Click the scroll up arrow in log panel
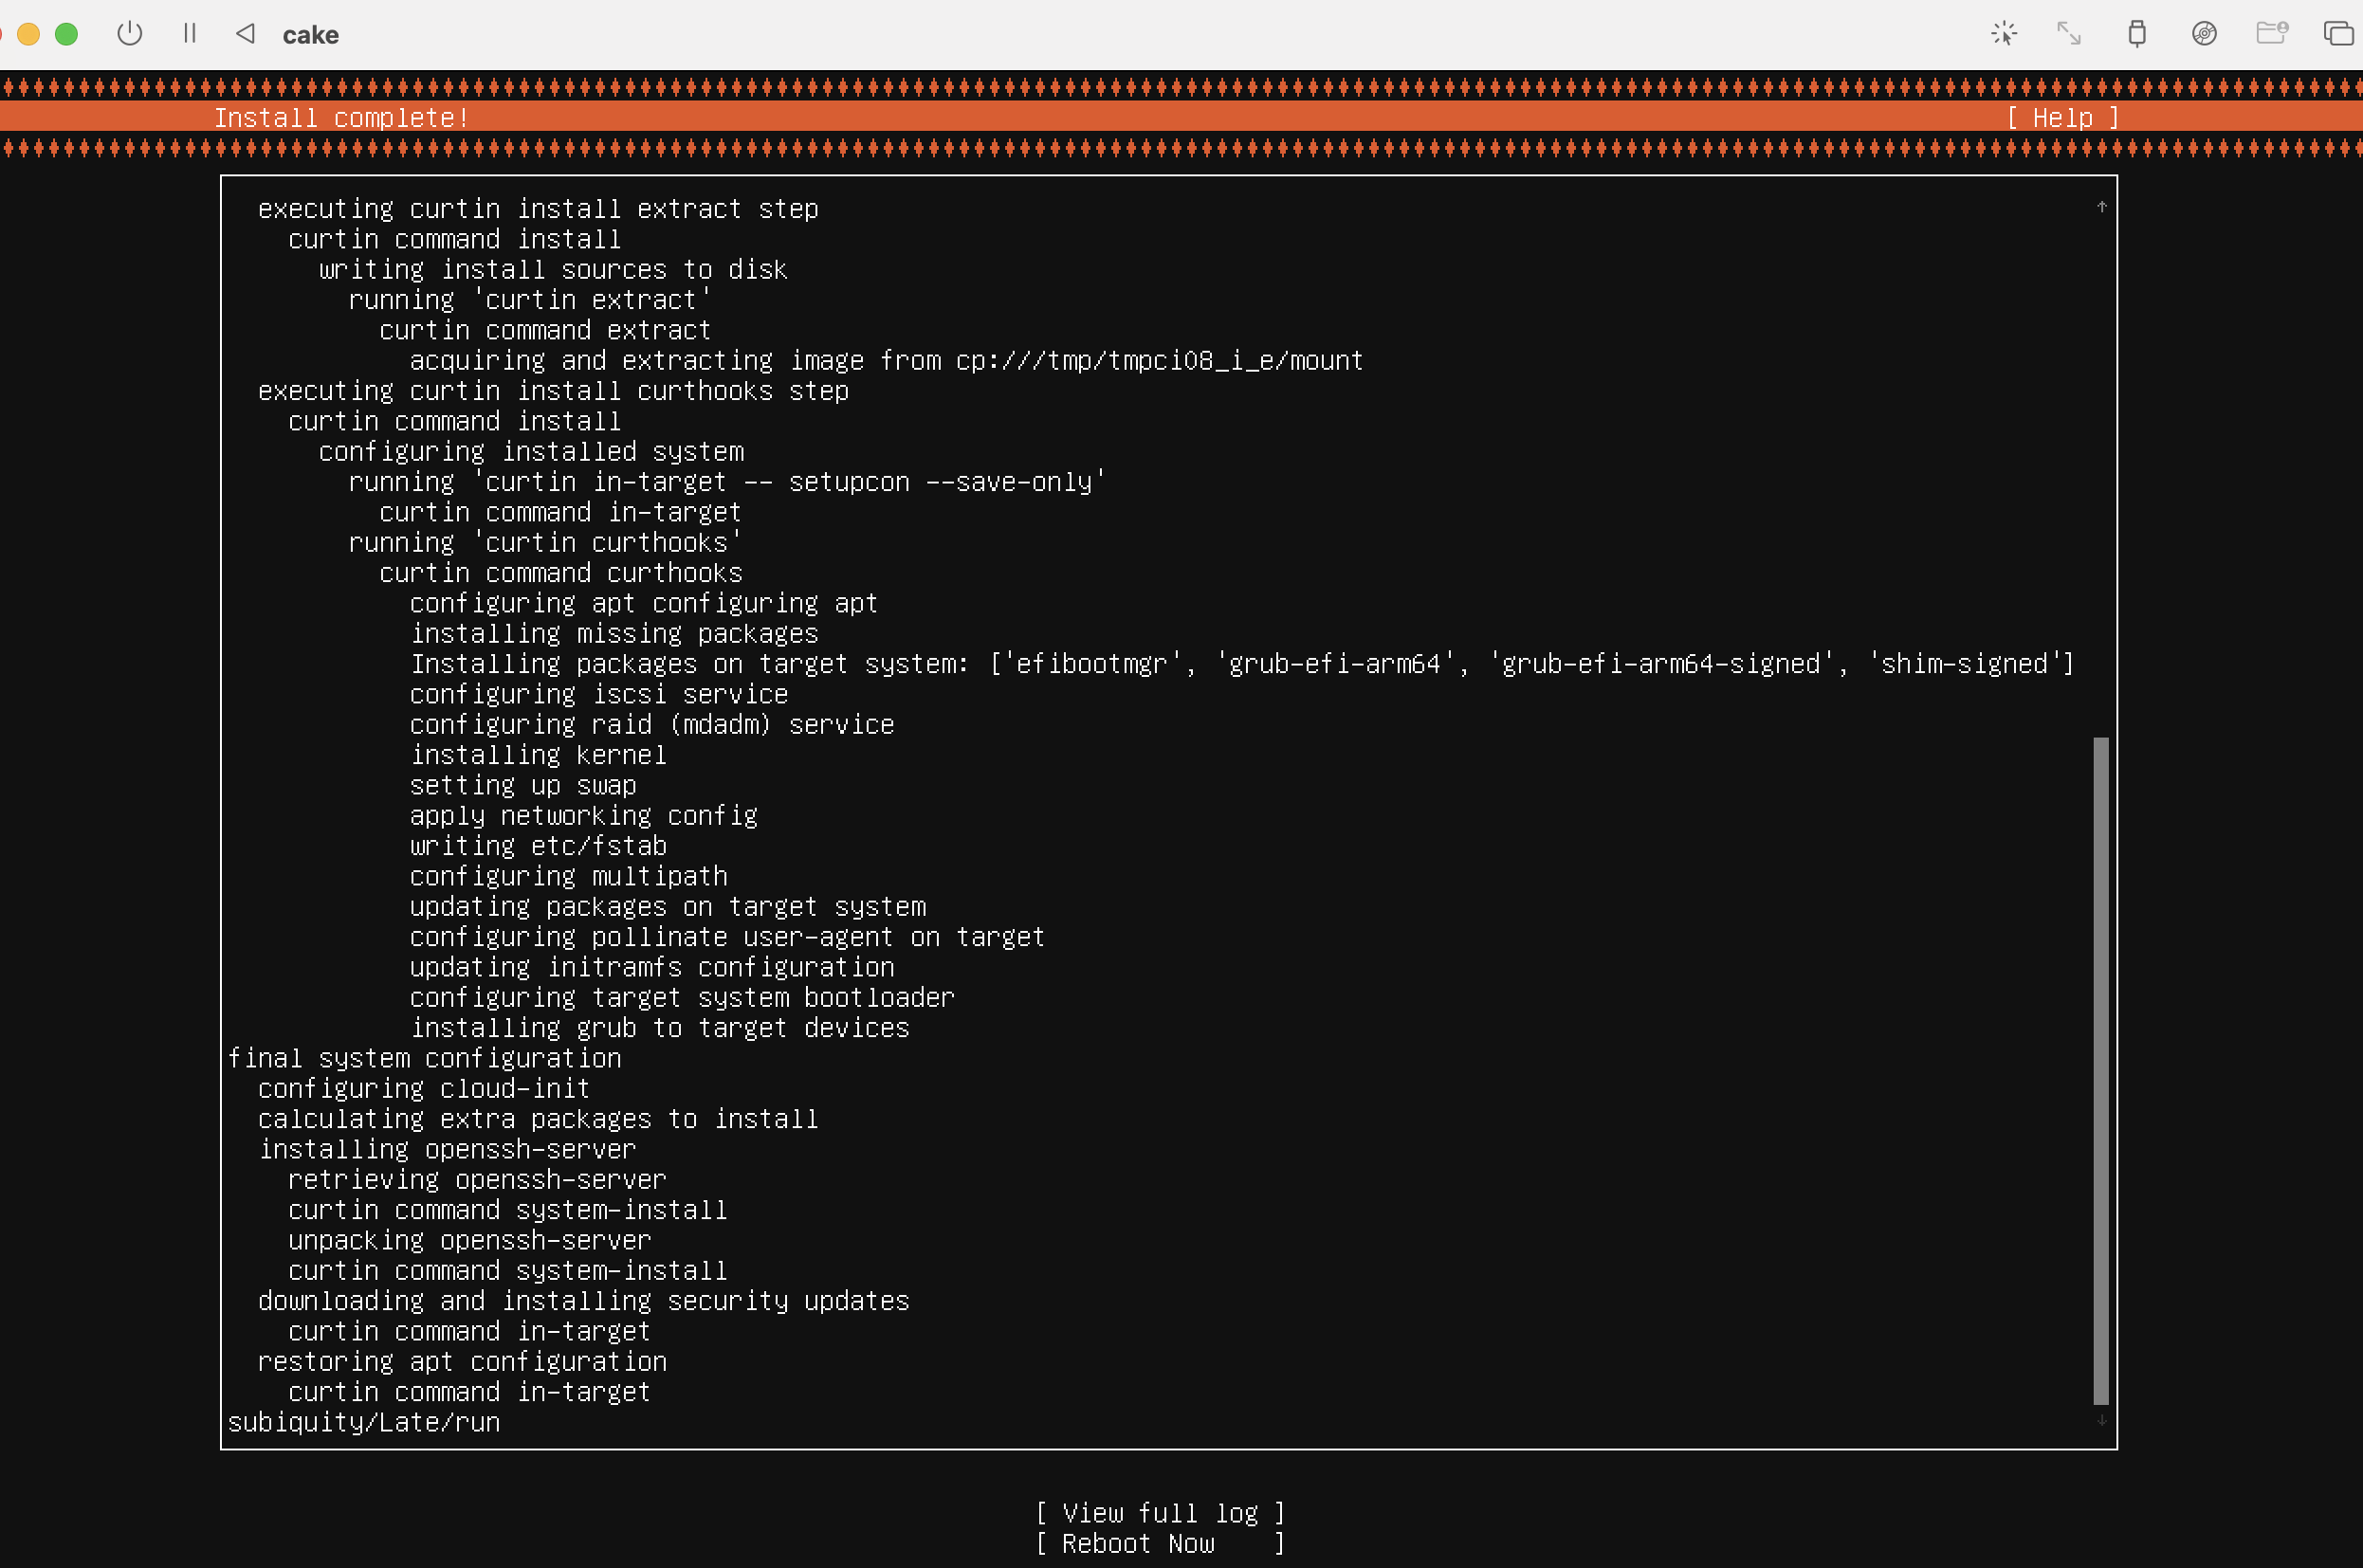 (x=2101, y=207)
